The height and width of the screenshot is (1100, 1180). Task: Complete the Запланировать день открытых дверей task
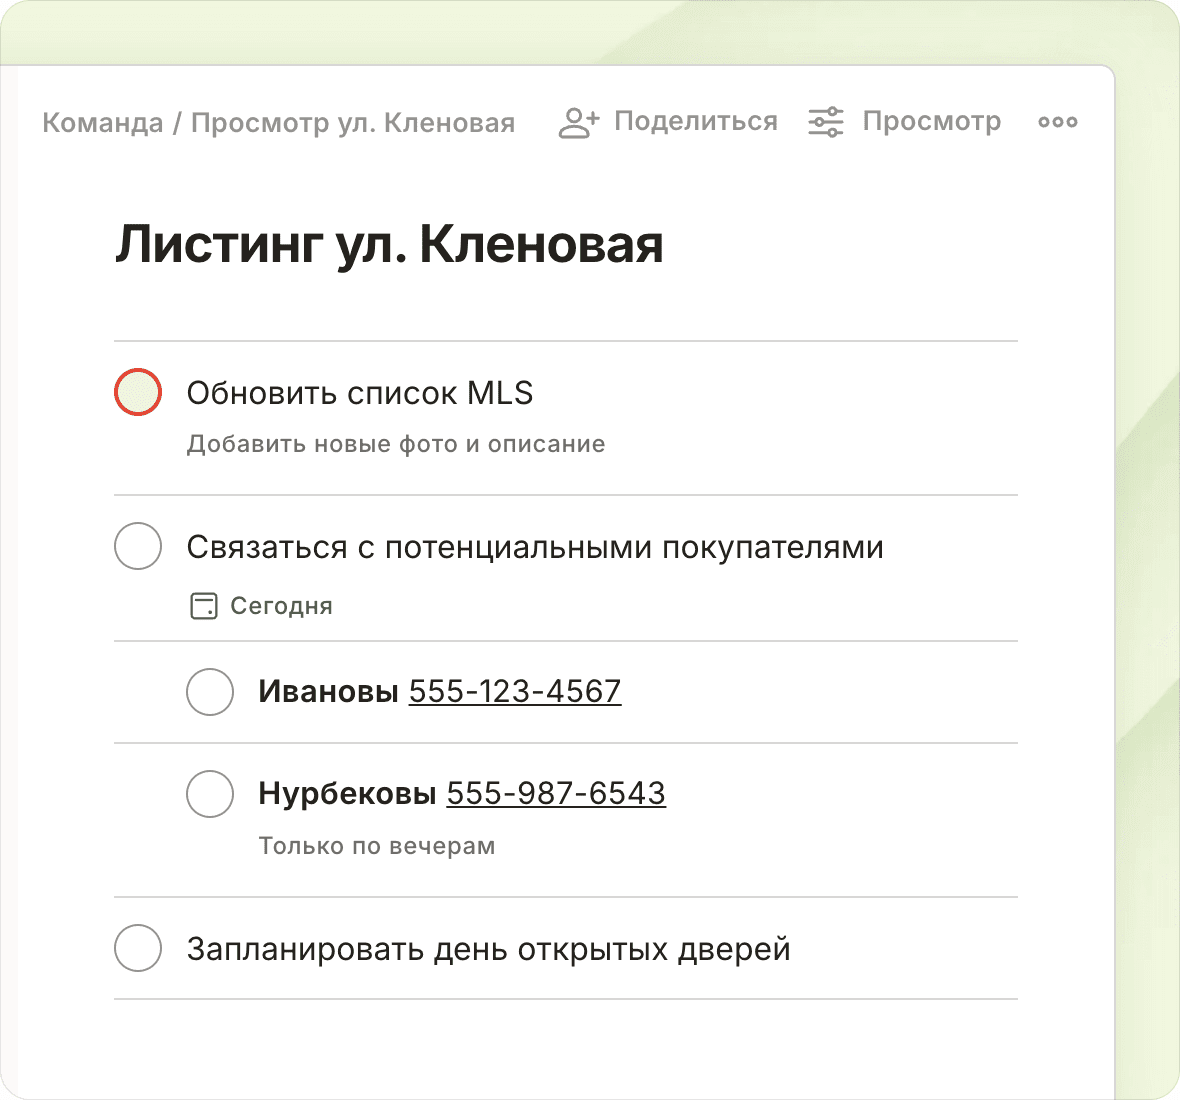138,948
